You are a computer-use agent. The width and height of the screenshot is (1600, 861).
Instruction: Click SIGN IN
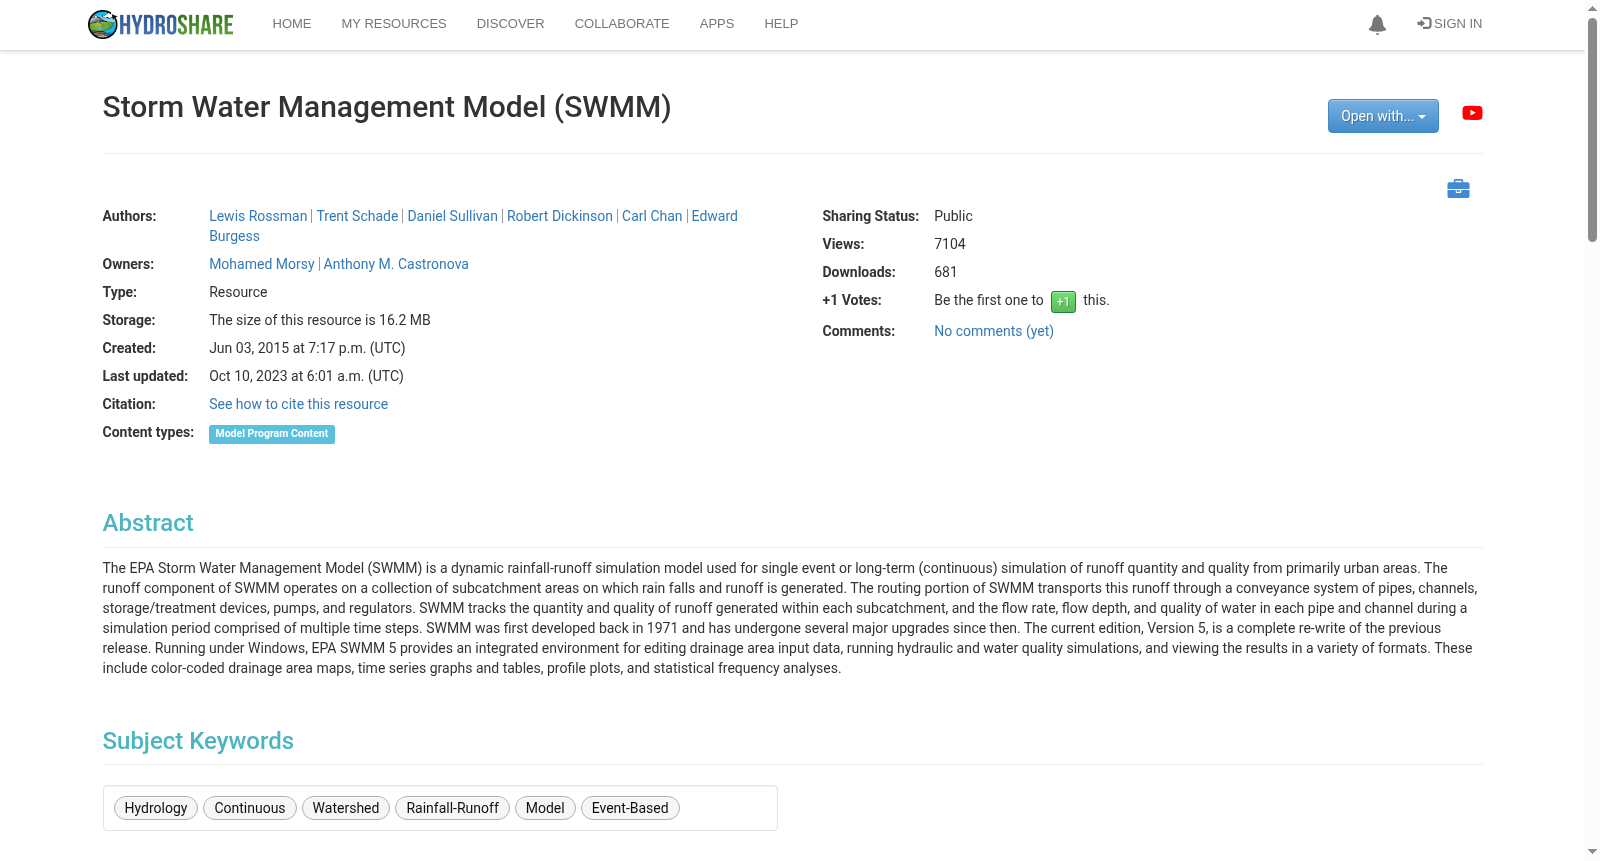pyautogui.click(x=1450, y=24)
